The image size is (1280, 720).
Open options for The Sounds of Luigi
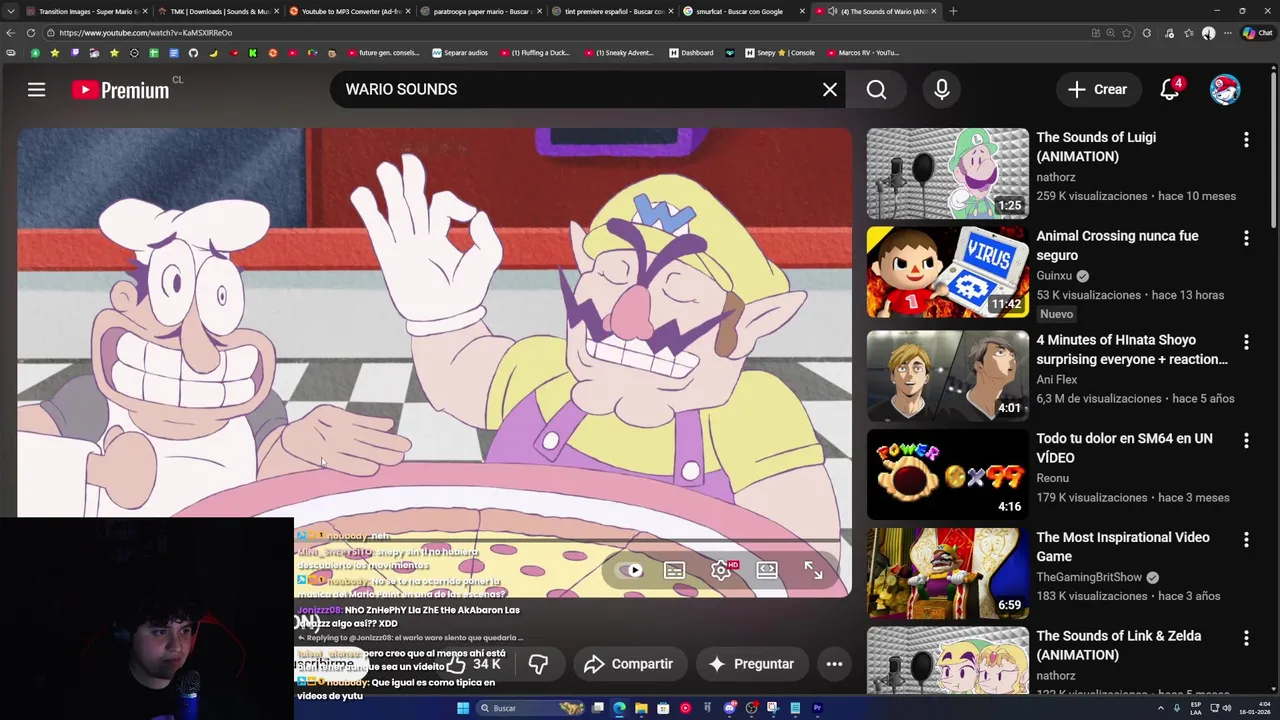[x=1246, y=140]
